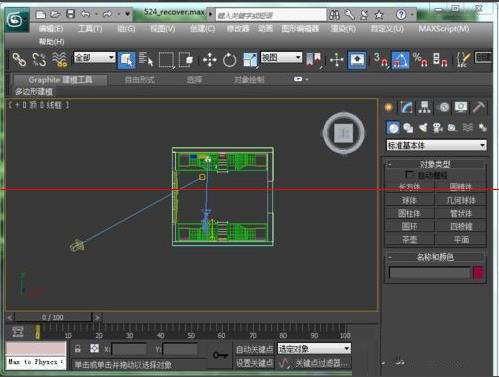Click the Open file folder icon
Screen dimensions: 499x377
[x=55, y=14]
